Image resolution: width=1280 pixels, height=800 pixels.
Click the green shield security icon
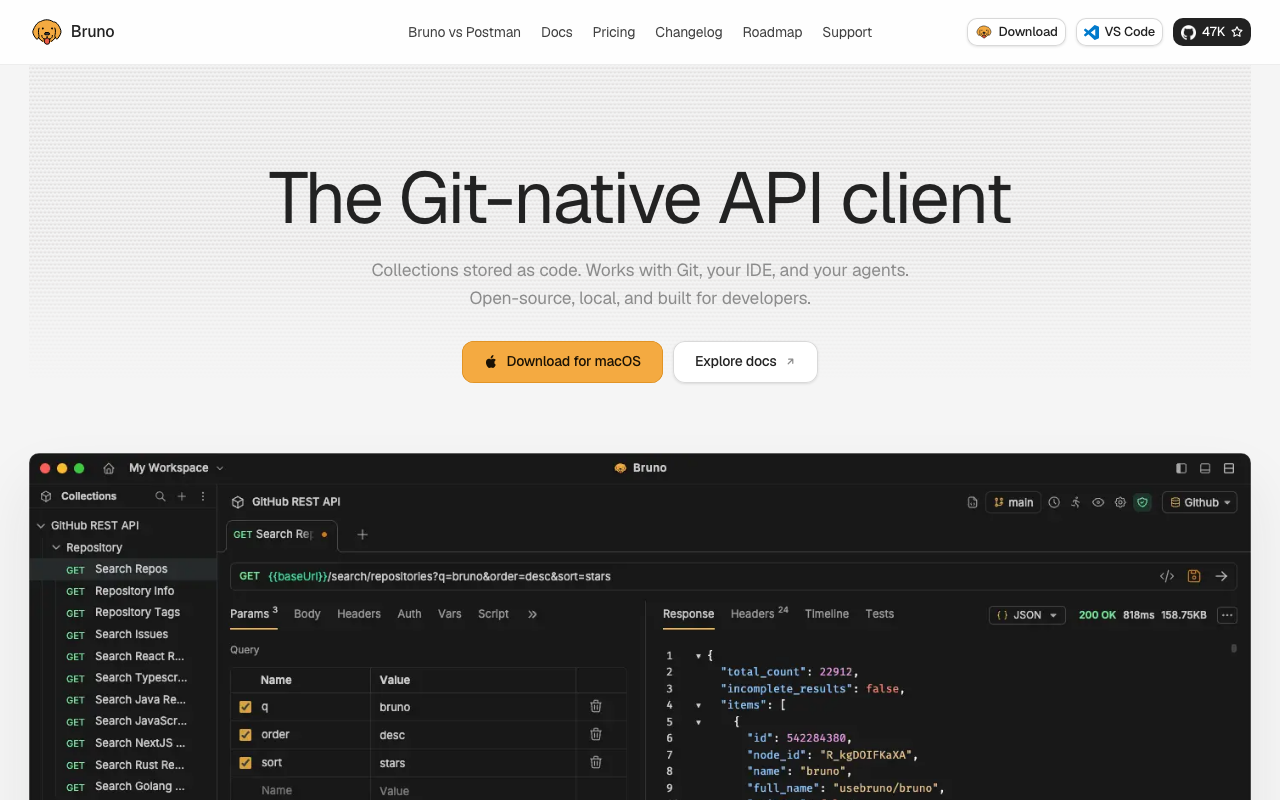[x=1142, y=502]
